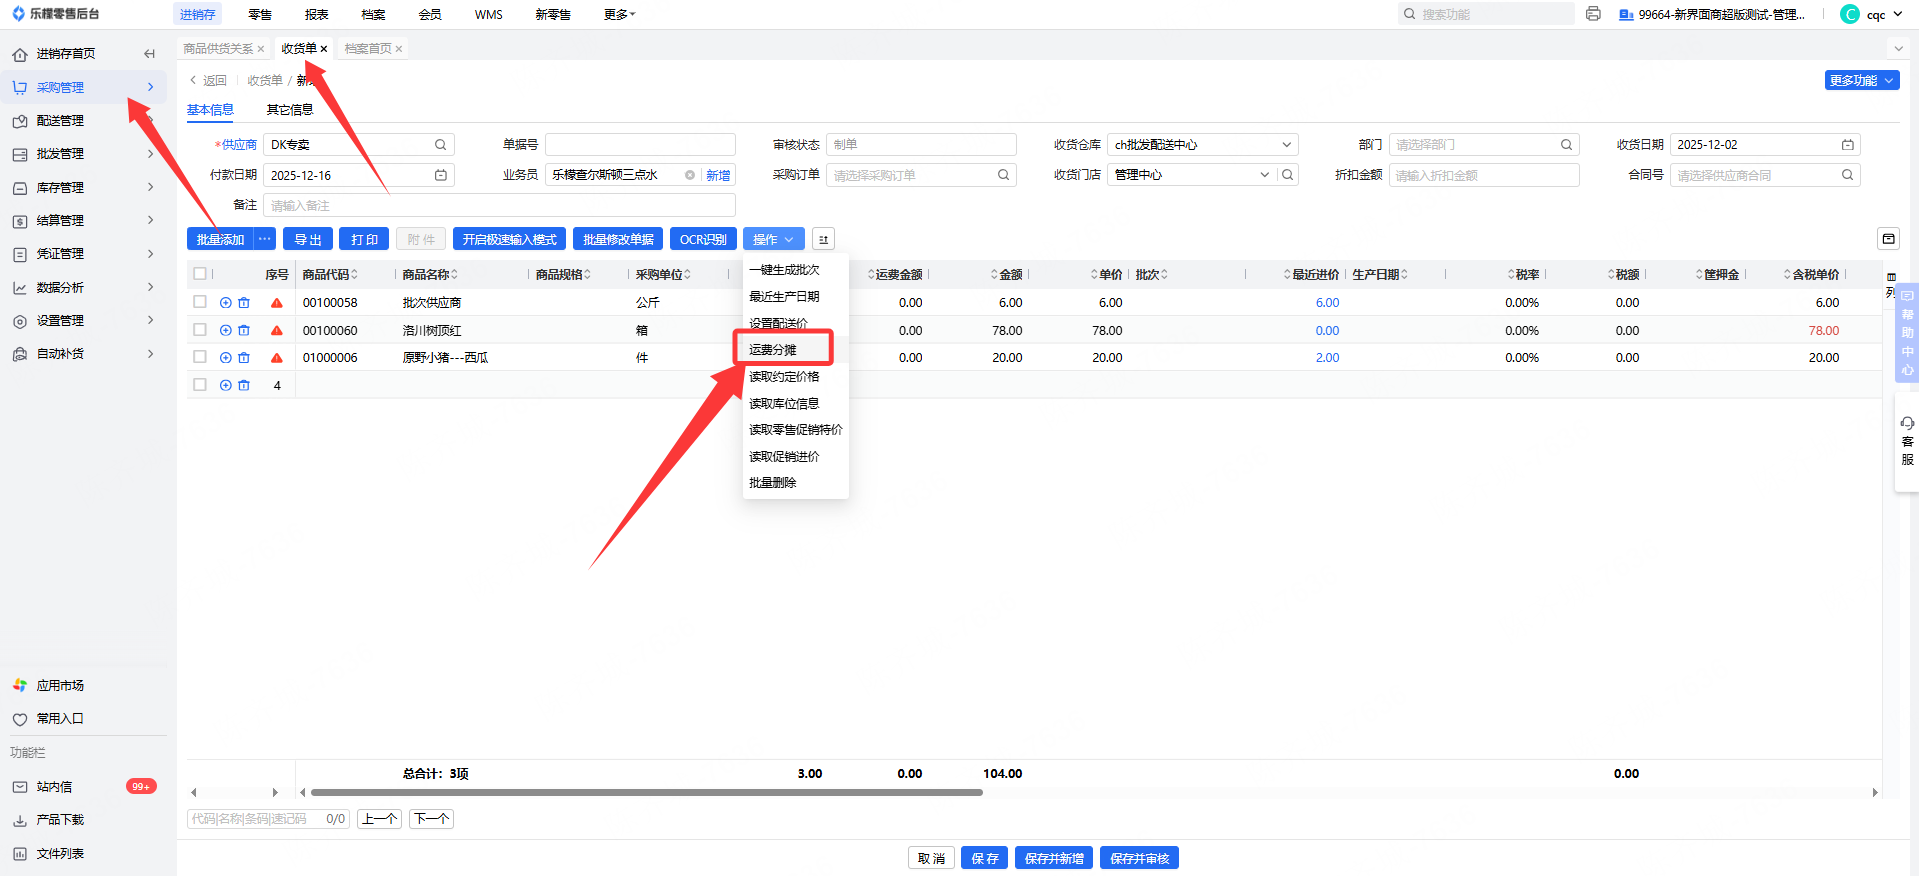Choose 一键生成批次 menu entry

point(784,270)
